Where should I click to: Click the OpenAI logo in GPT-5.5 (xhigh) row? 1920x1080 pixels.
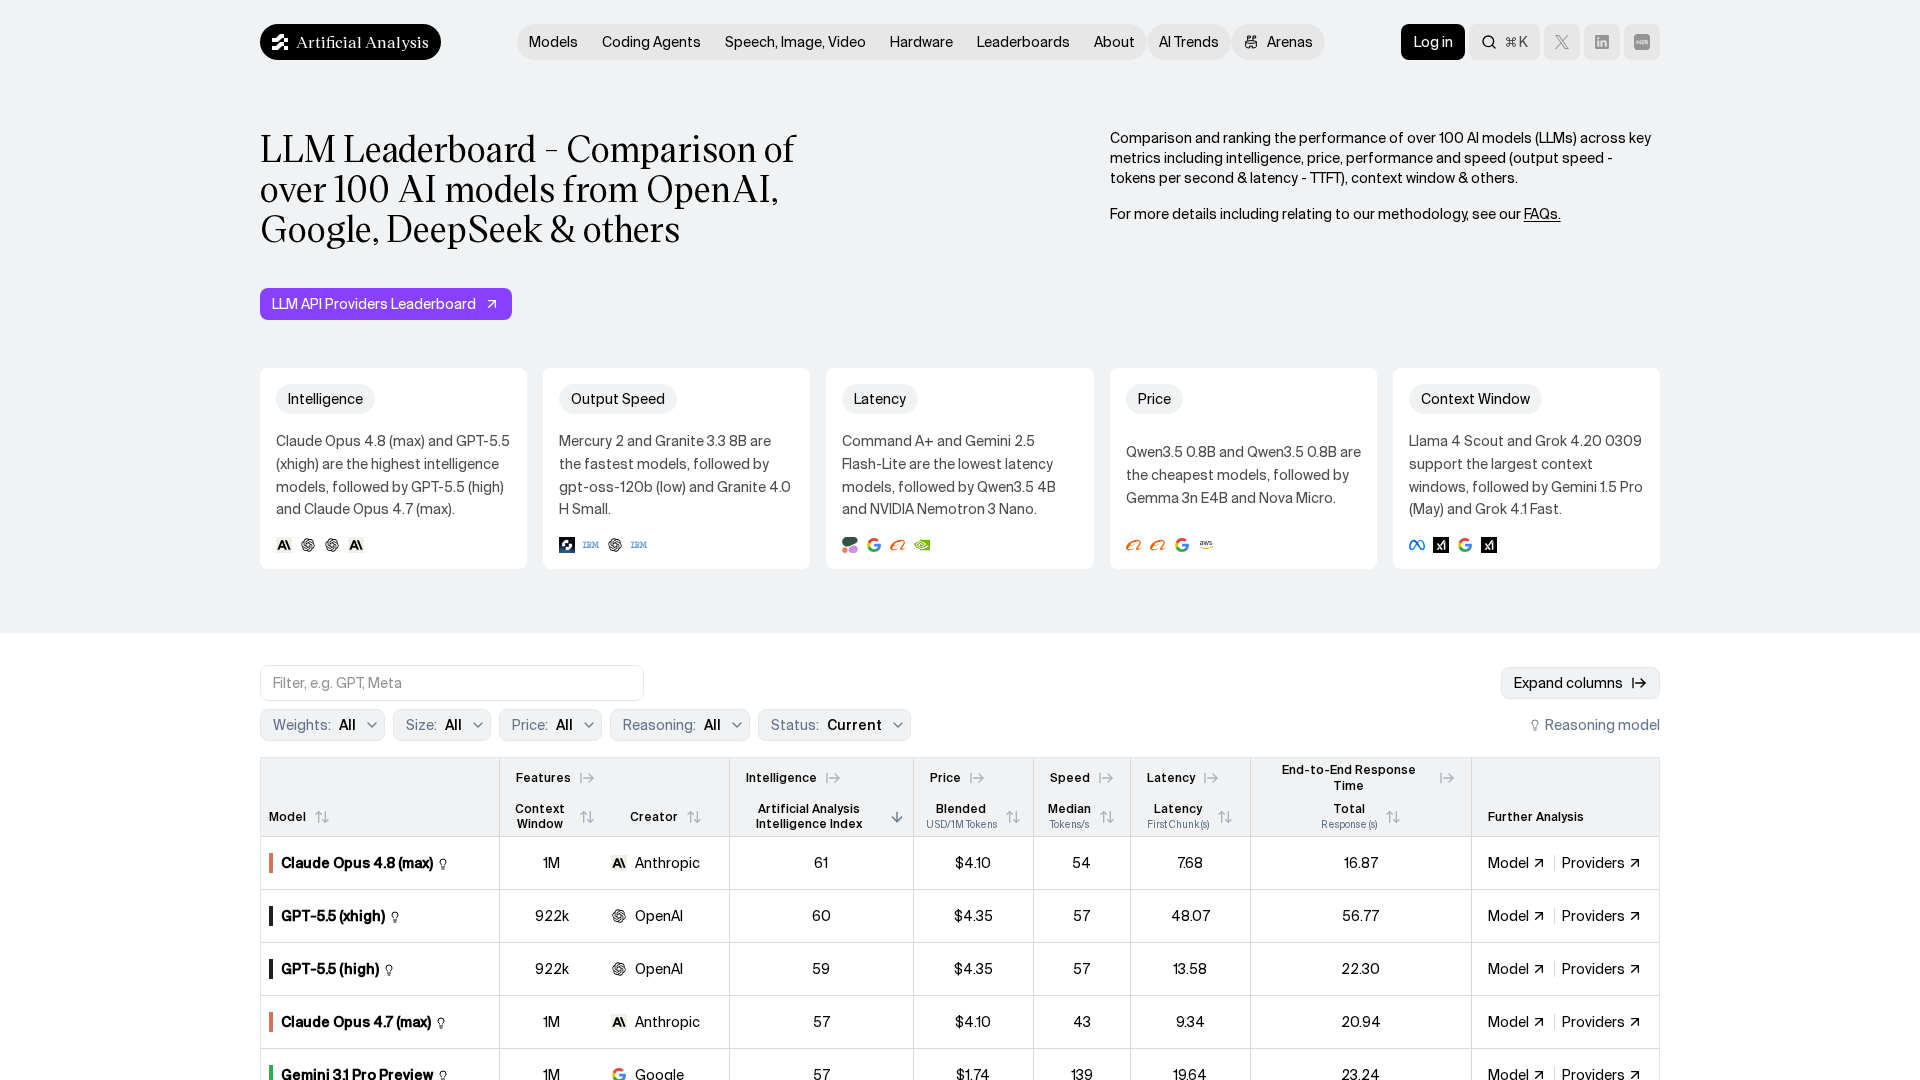point(619,916)
